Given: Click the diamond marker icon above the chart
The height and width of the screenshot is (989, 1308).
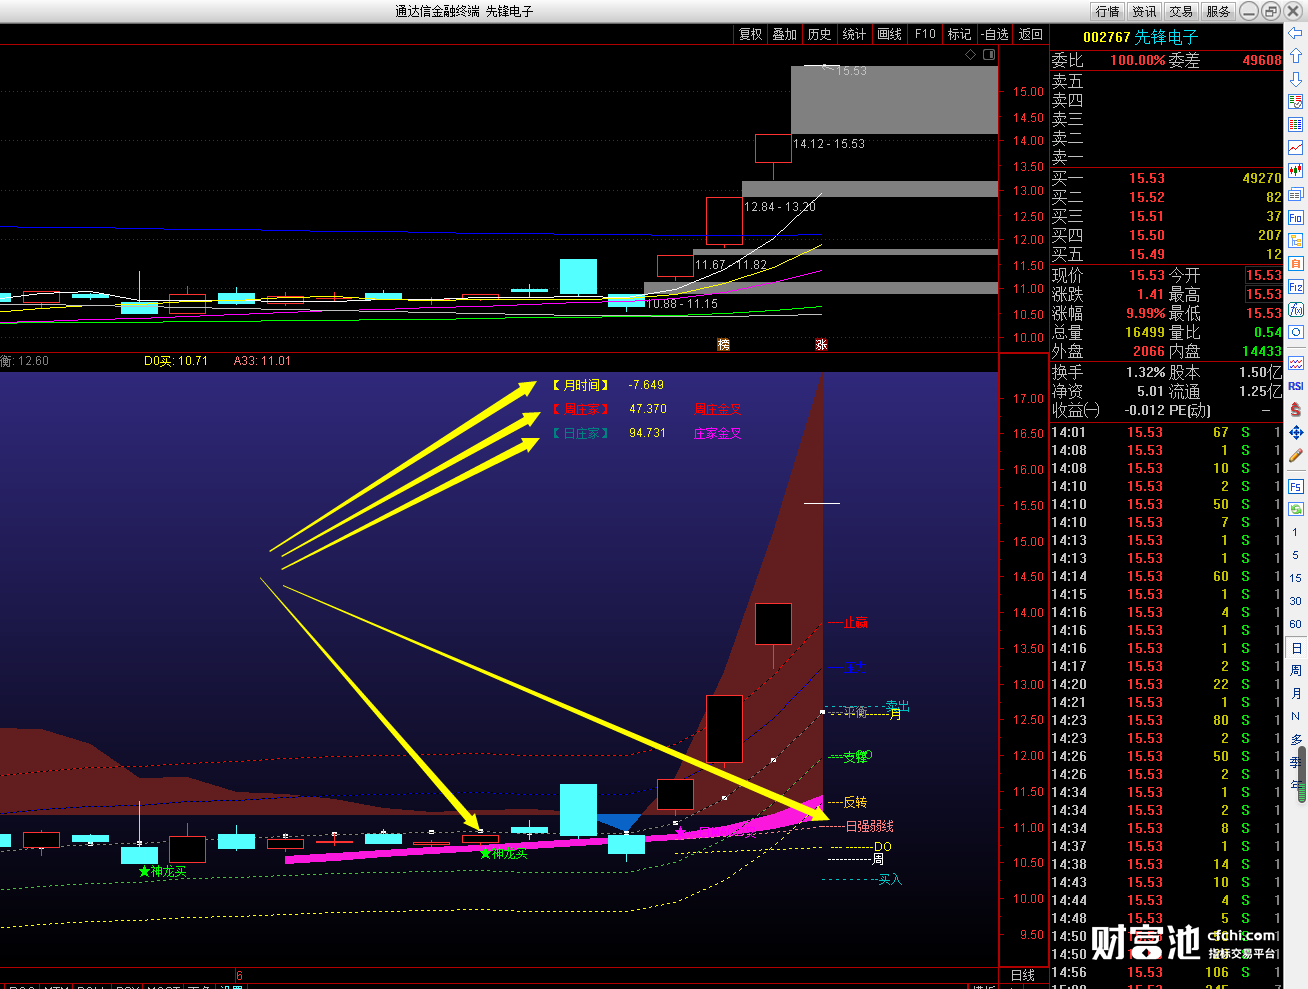Looking at the screenshot, I should pos(970,55).
